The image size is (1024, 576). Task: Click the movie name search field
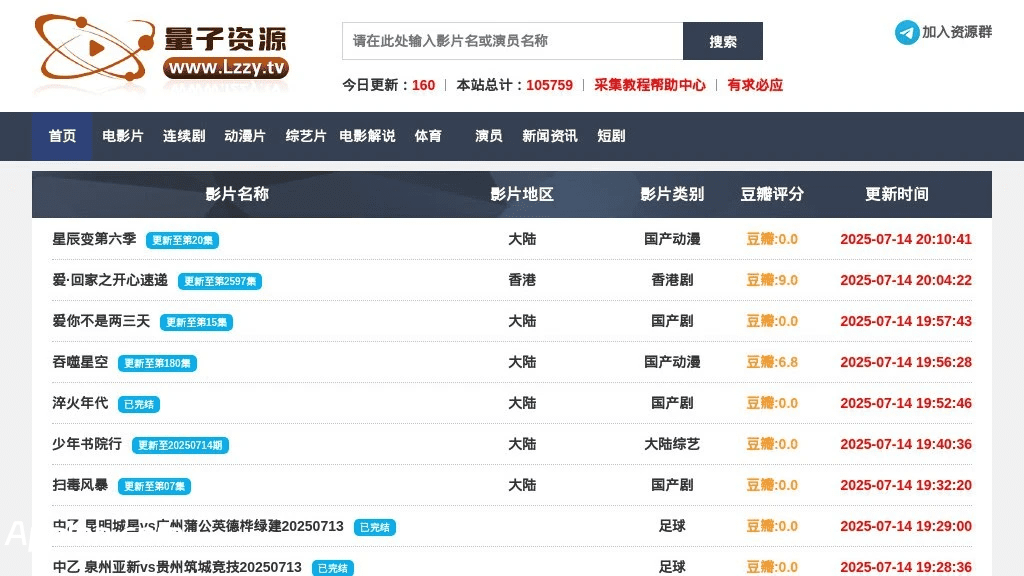point(513,41)
